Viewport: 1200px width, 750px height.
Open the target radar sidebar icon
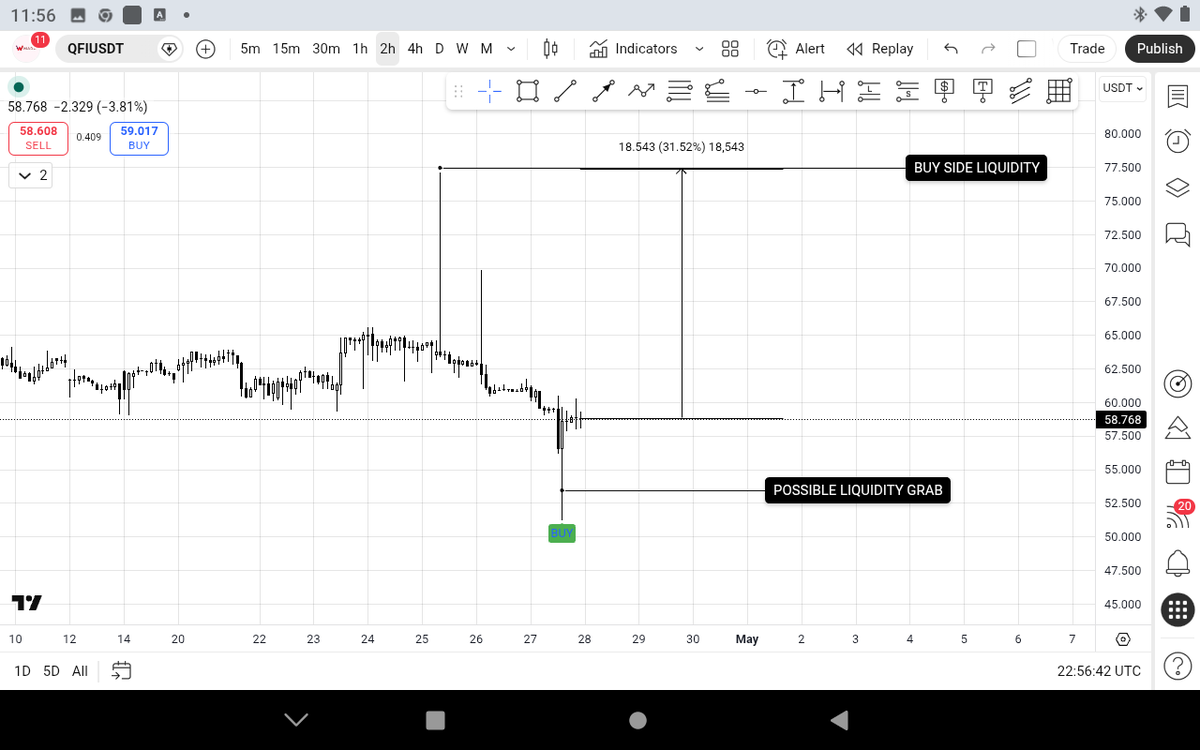pos(1177,383)
